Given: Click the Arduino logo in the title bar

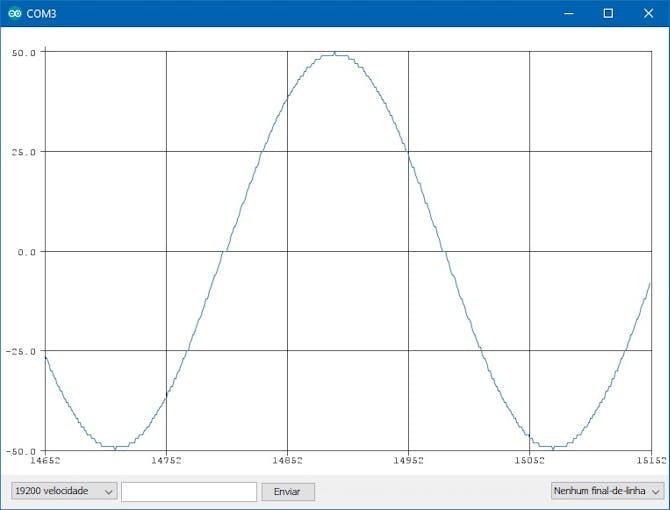Looking at the screenshot, I should click(x=14, y=14).
